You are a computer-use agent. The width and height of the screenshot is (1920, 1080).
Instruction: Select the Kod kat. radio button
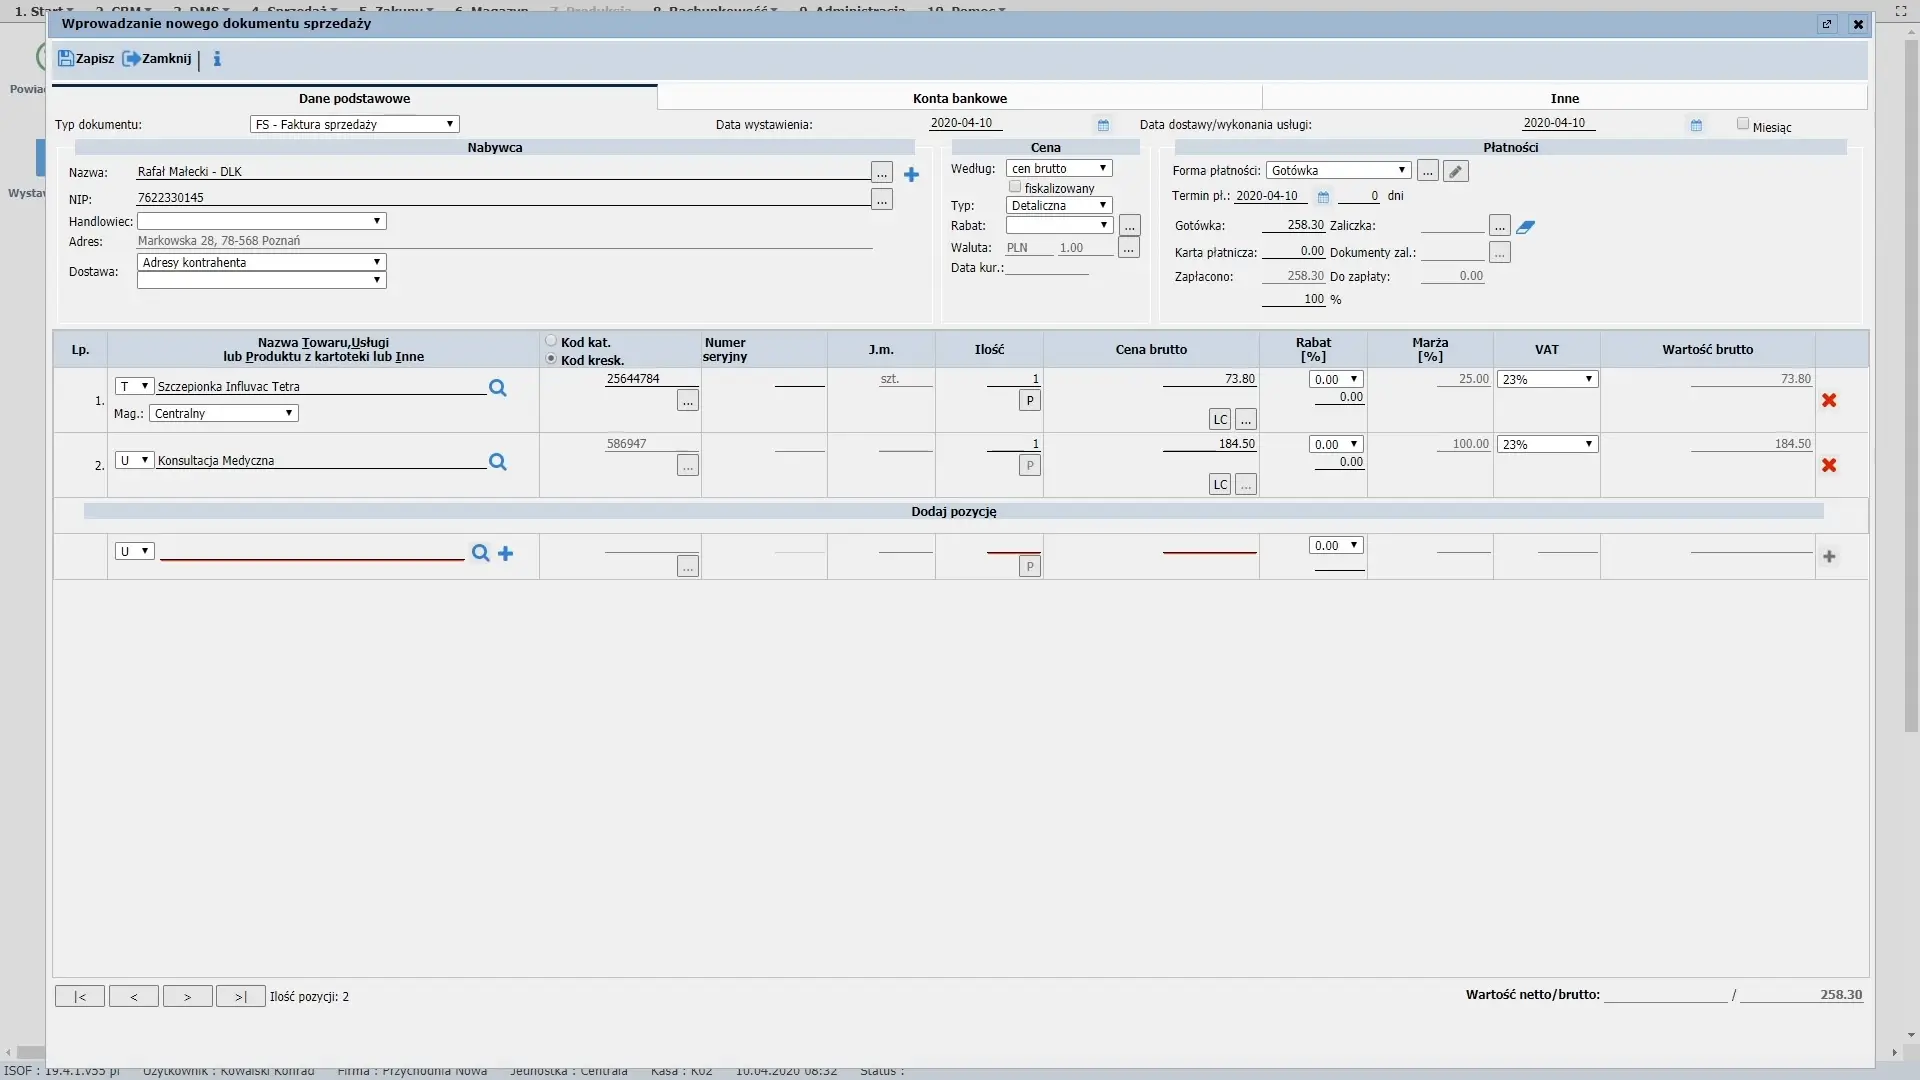tap(551, 341)
